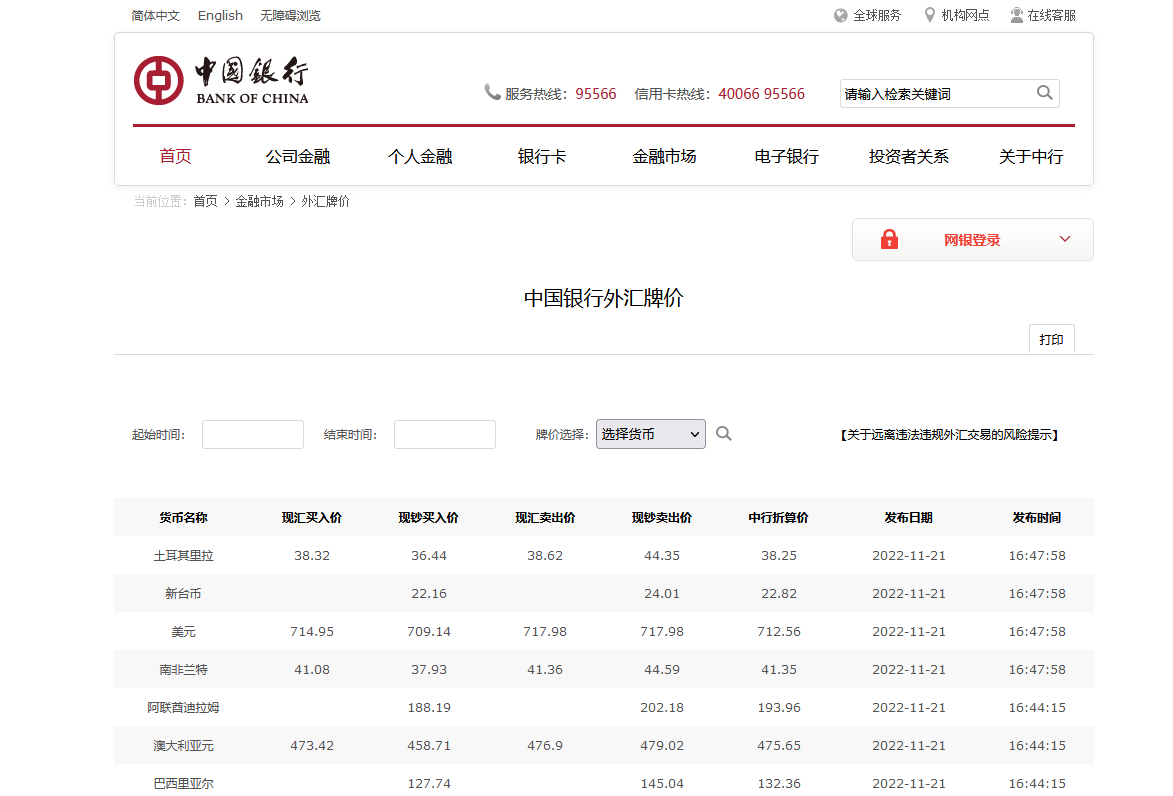Select the 新台币 currency name cell
Screen dimensions: 1173x796
(183, 594)
